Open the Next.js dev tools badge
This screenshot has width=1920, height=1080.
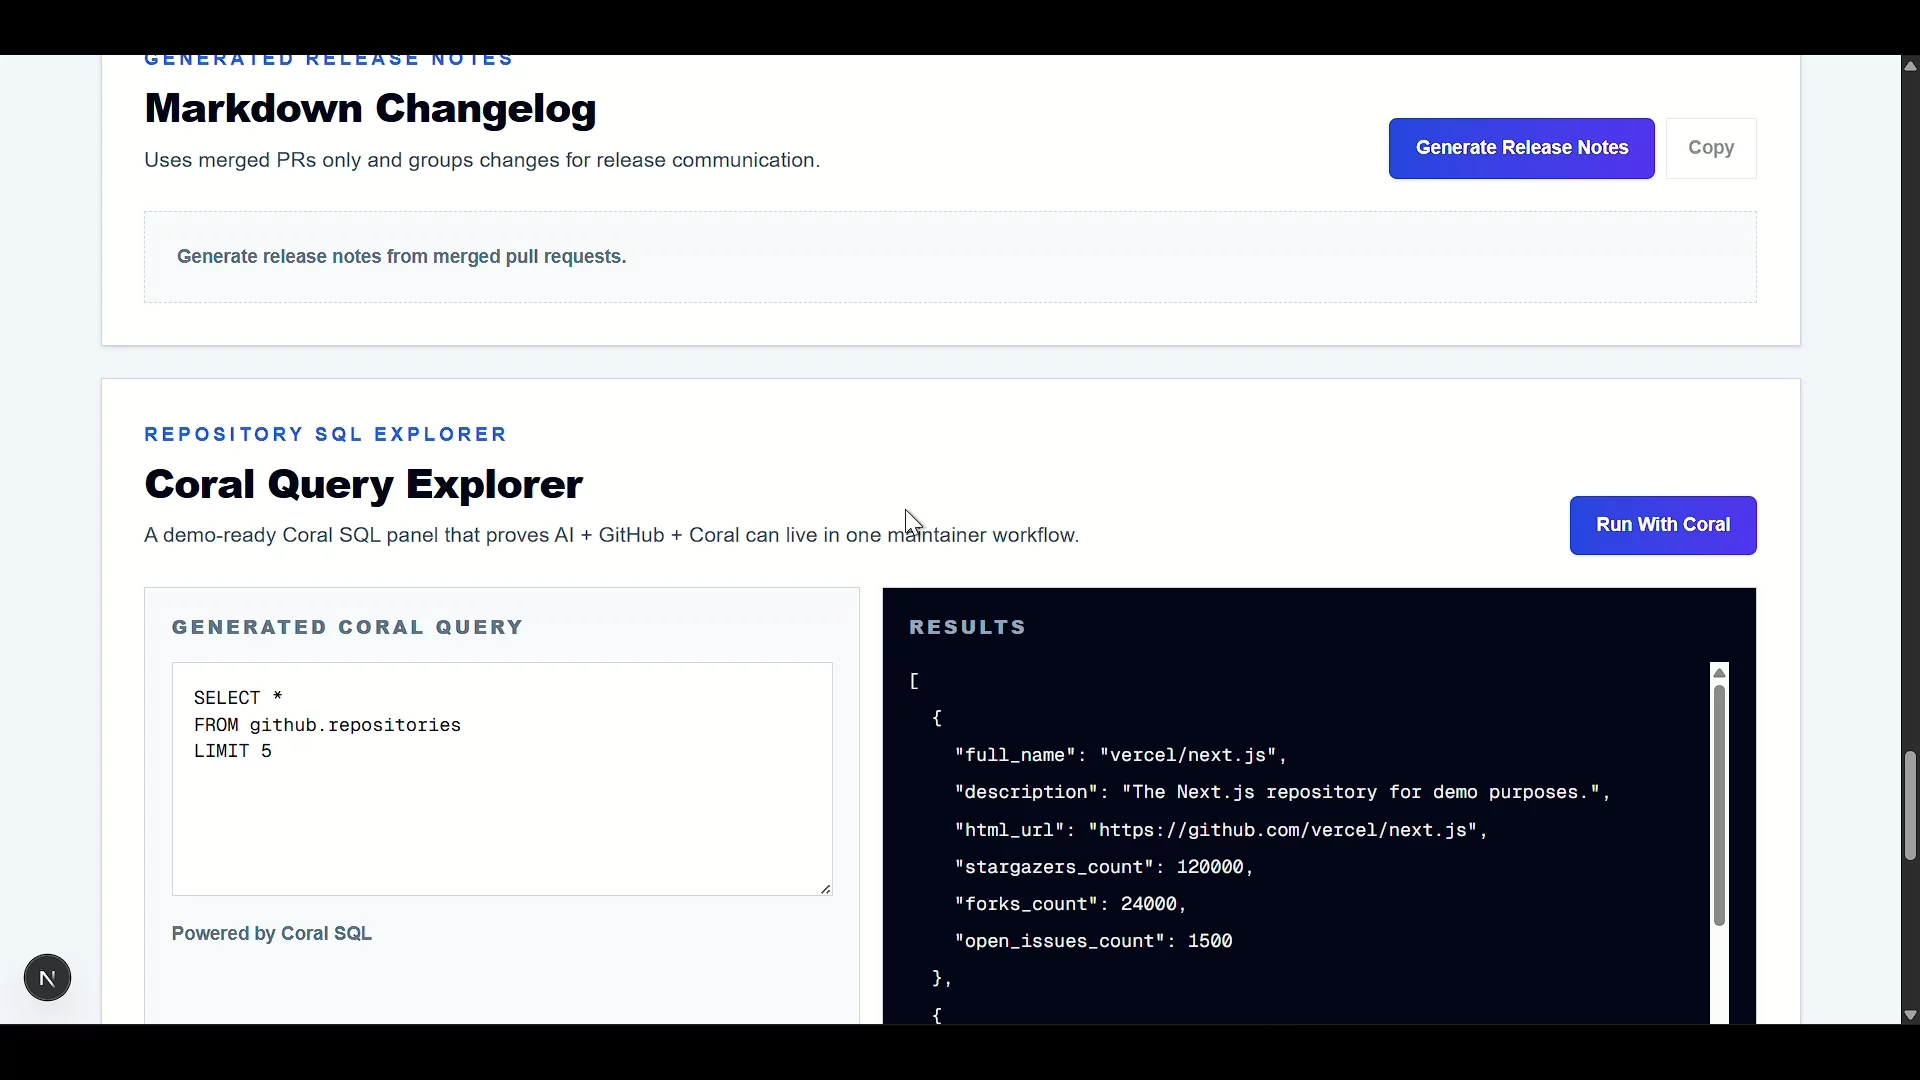point(47,978)
